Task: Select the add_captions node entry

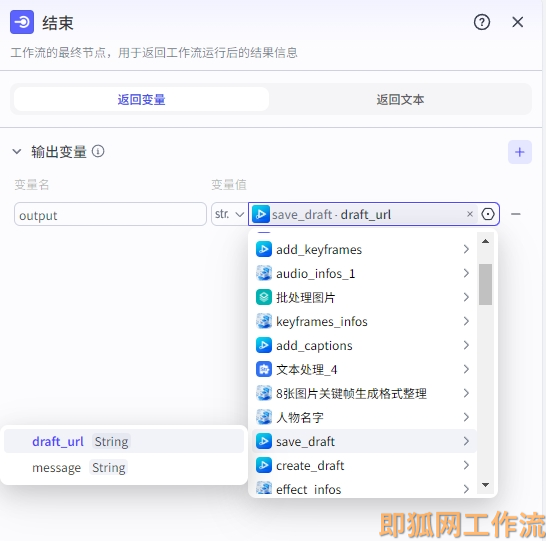Action: click(364, 345)
